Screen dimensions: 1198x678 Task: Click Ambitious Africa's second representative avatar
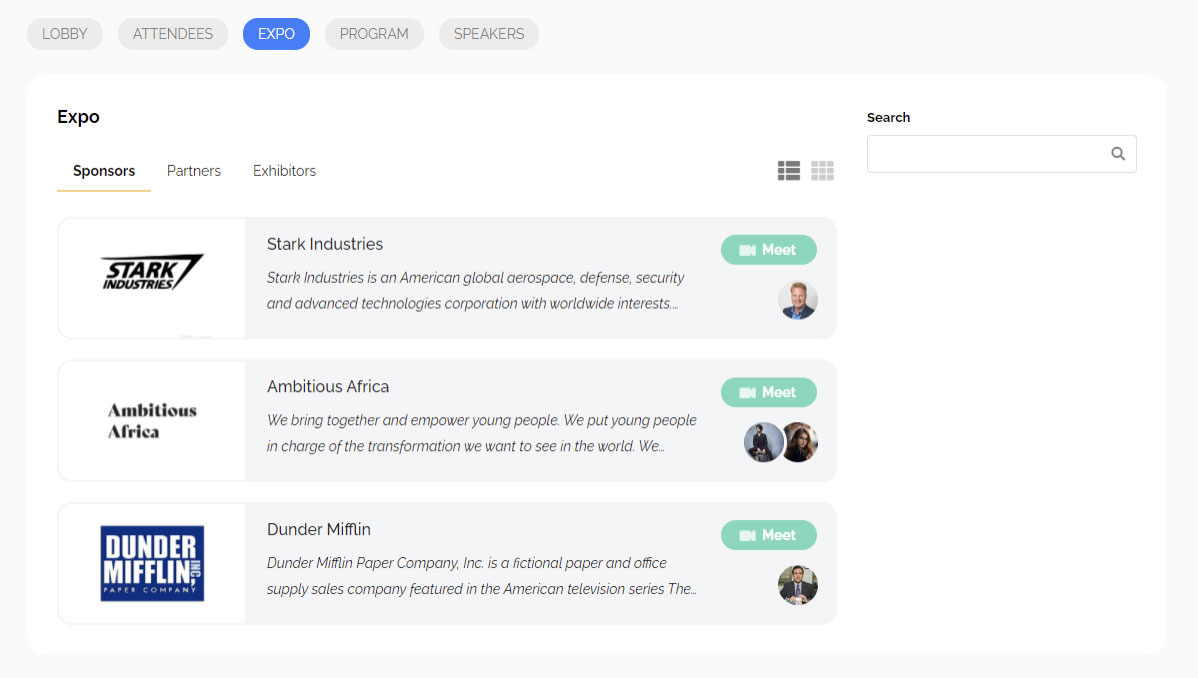[x=801, y=442]
